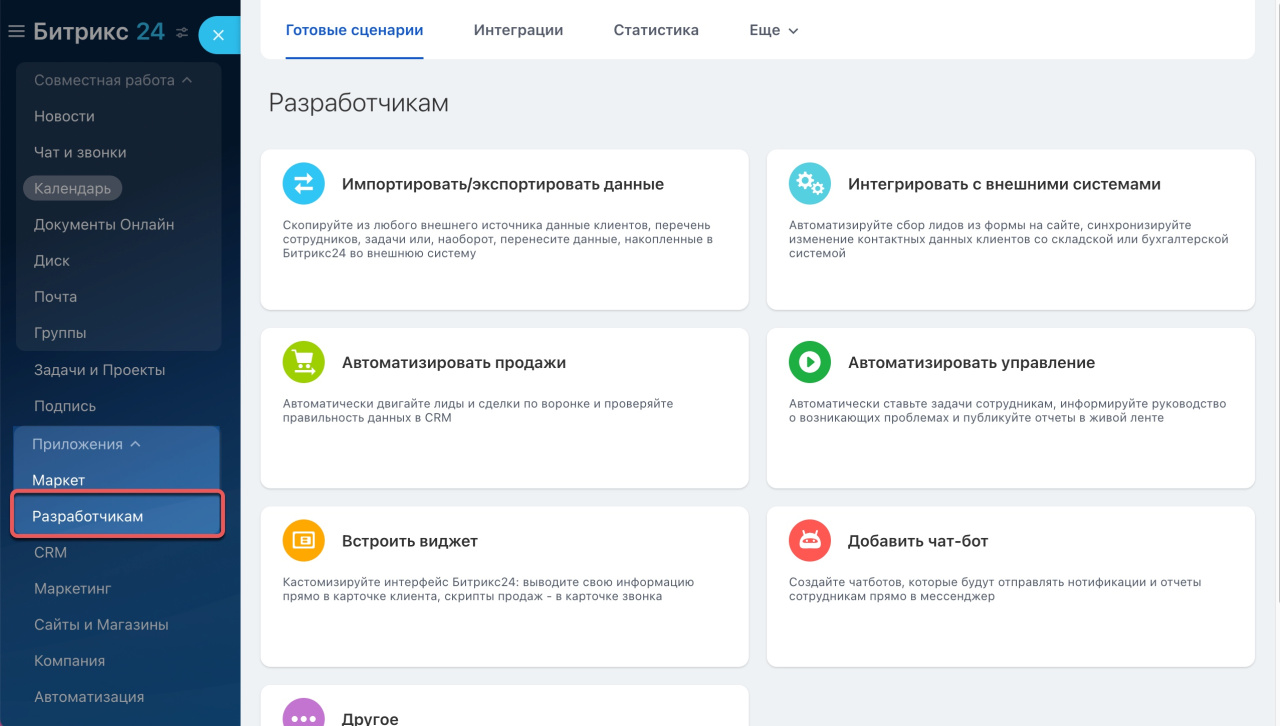1280x726 pixels.
Task: Choose Автоматизировать управление card title
Action: [x=971, y=362]
